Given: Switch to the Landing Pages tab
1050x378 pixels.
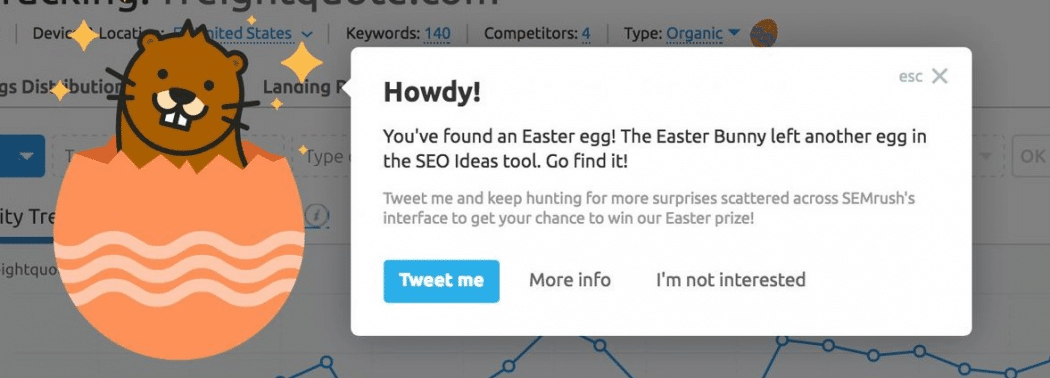Looking at the screenshot, I should [x=306, y=87].
